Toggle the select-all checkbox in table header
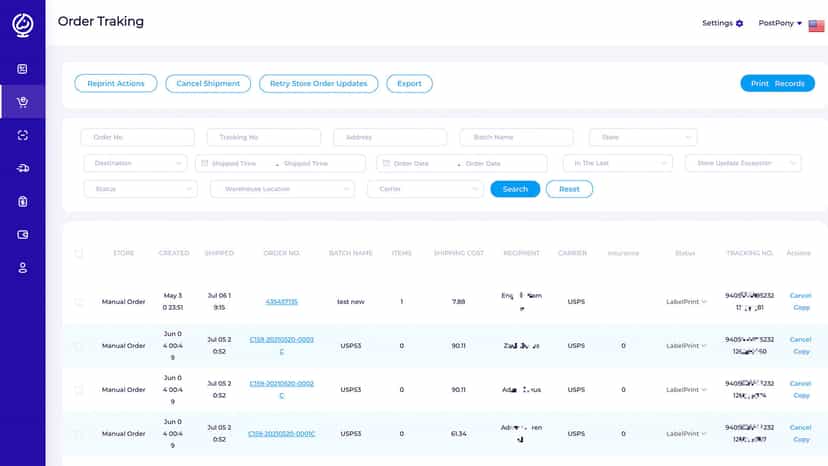The image size is (828, 466). [x=79, y=254]
